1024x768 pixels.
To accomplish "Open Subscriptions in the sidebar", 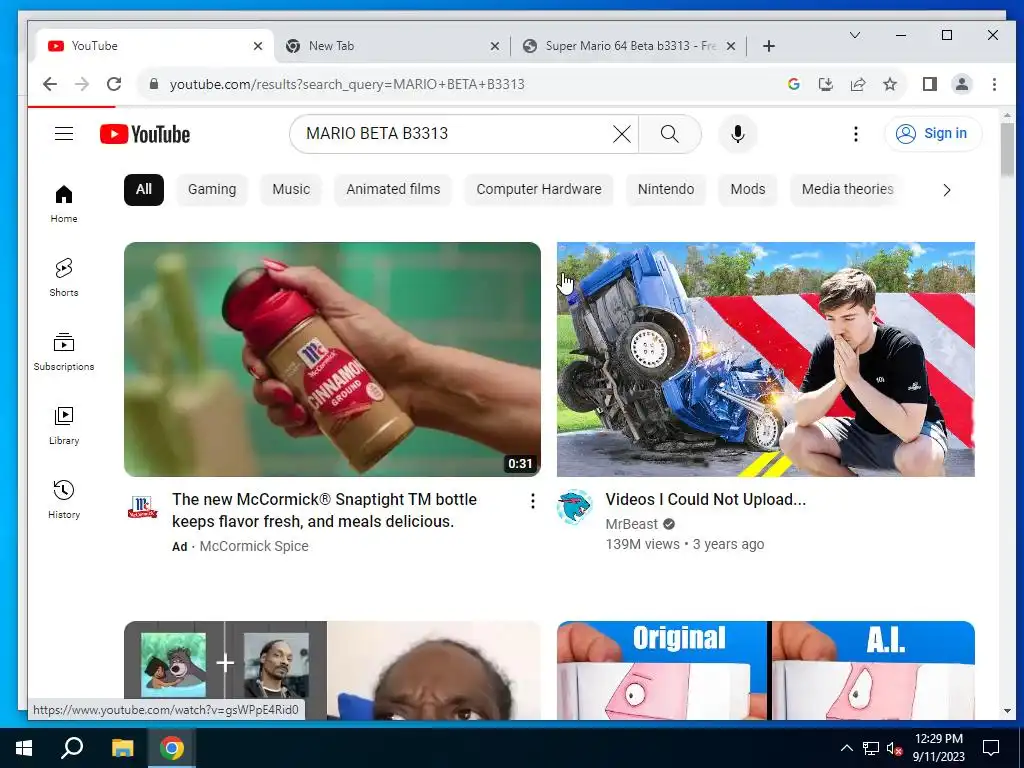I will click(x=64, y=351).
